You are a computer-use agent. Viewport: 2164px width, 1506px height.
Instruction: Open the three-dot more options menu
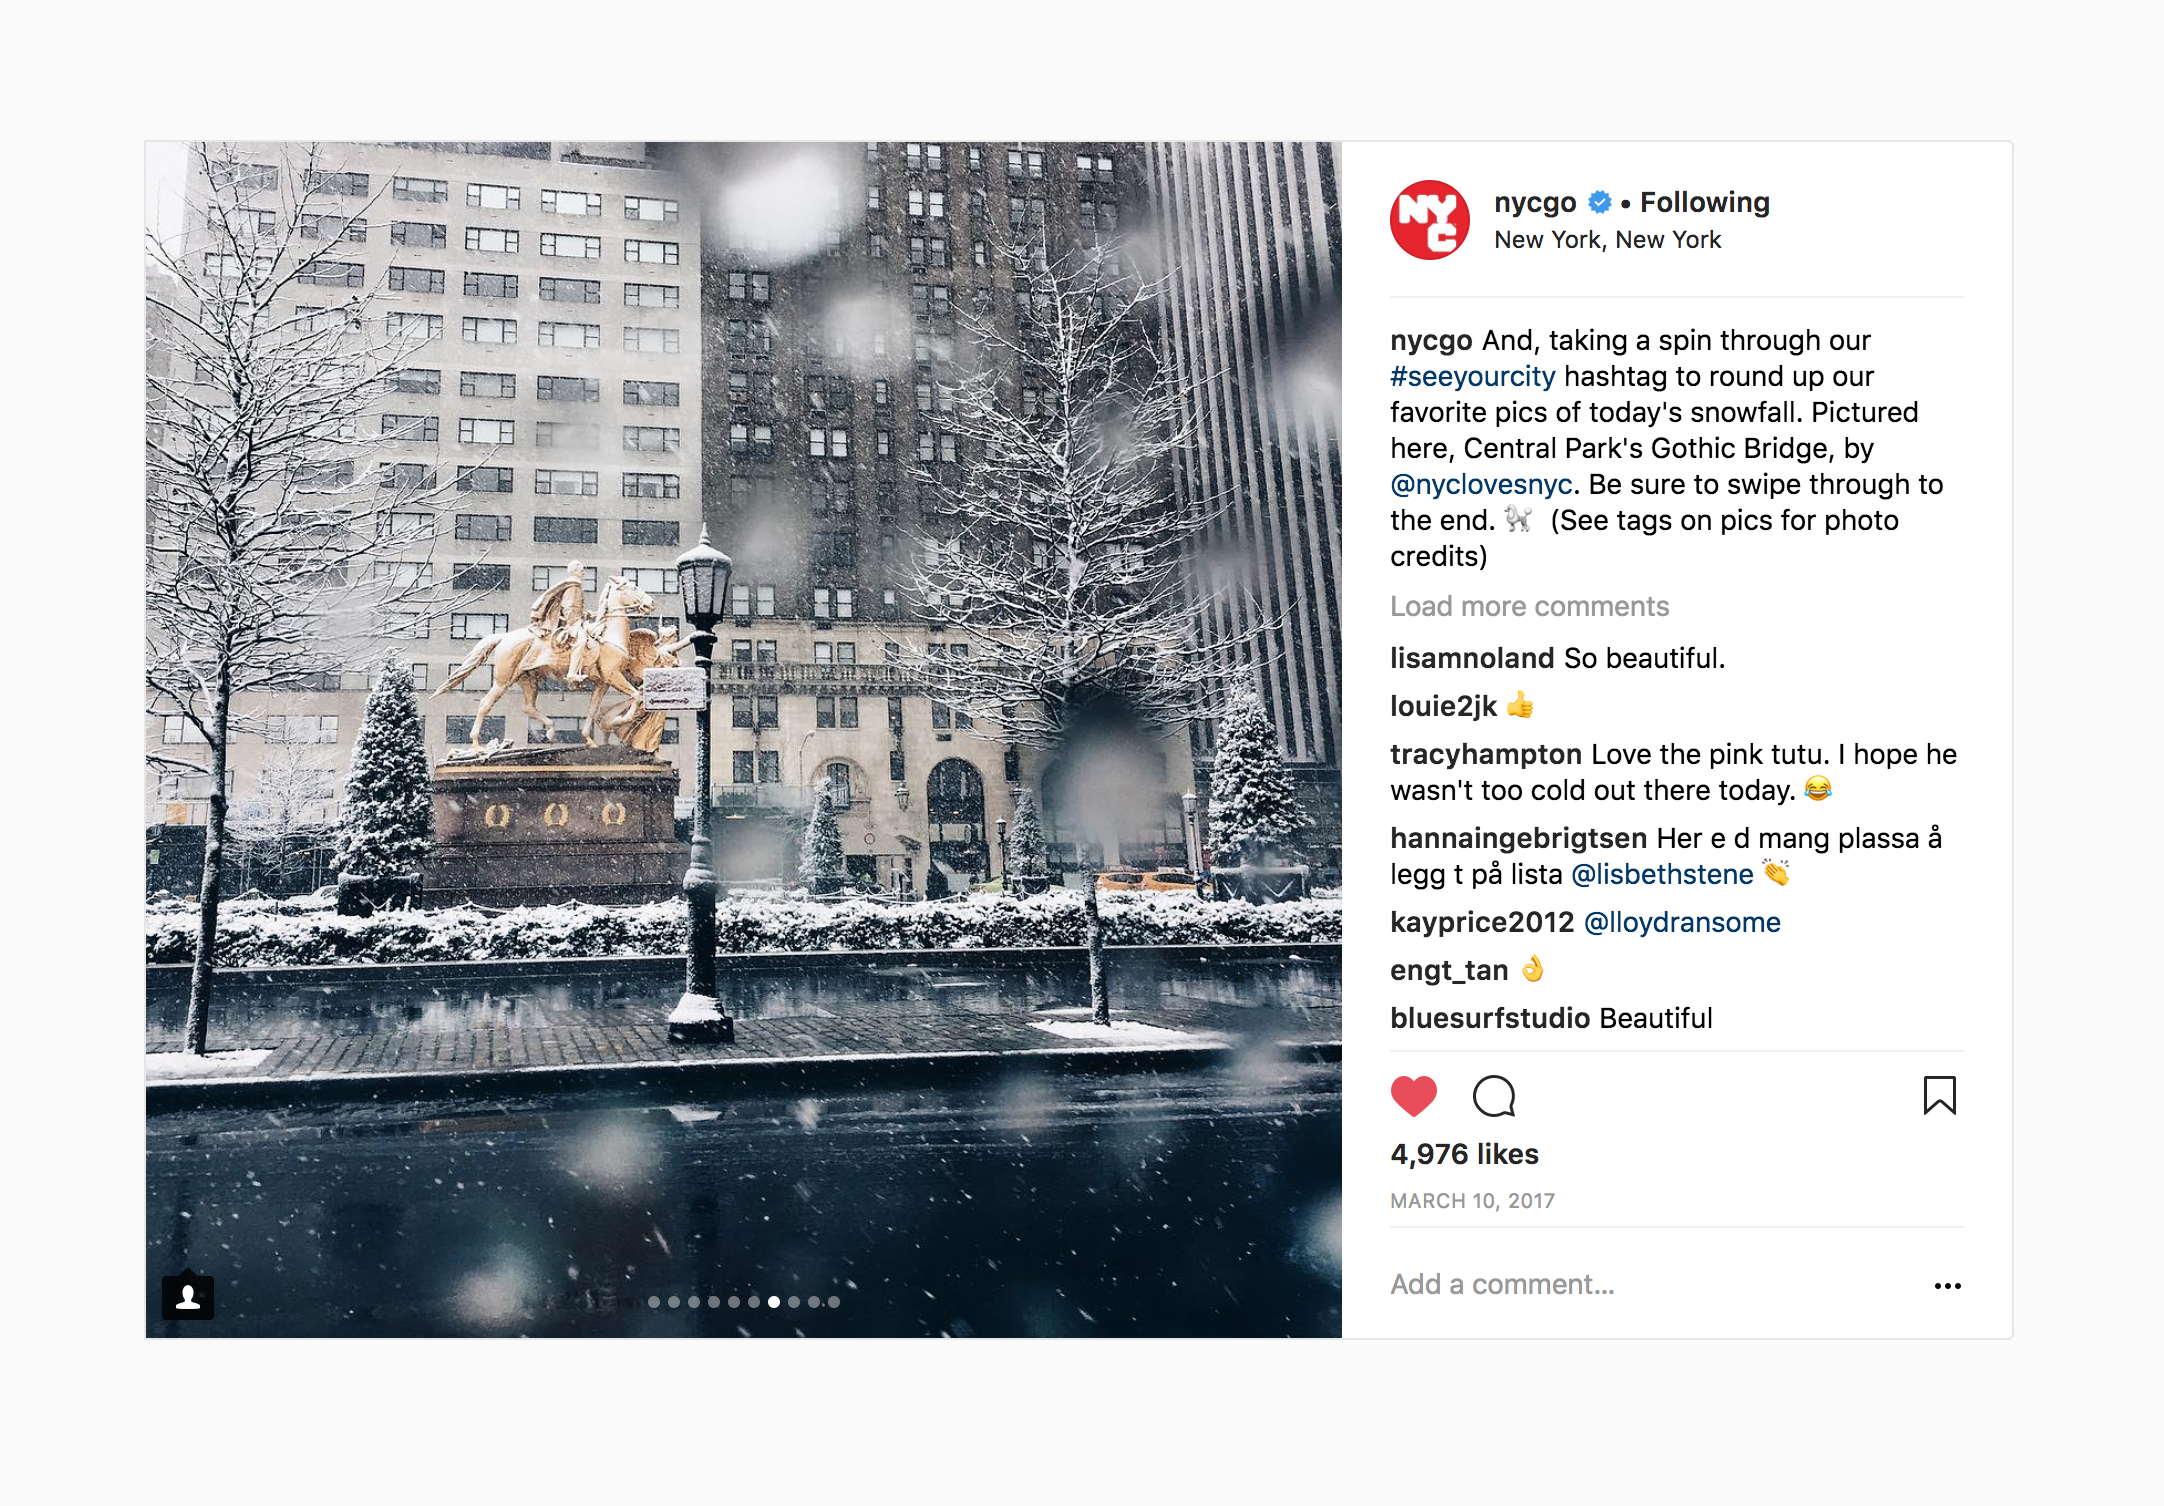1947,1285
